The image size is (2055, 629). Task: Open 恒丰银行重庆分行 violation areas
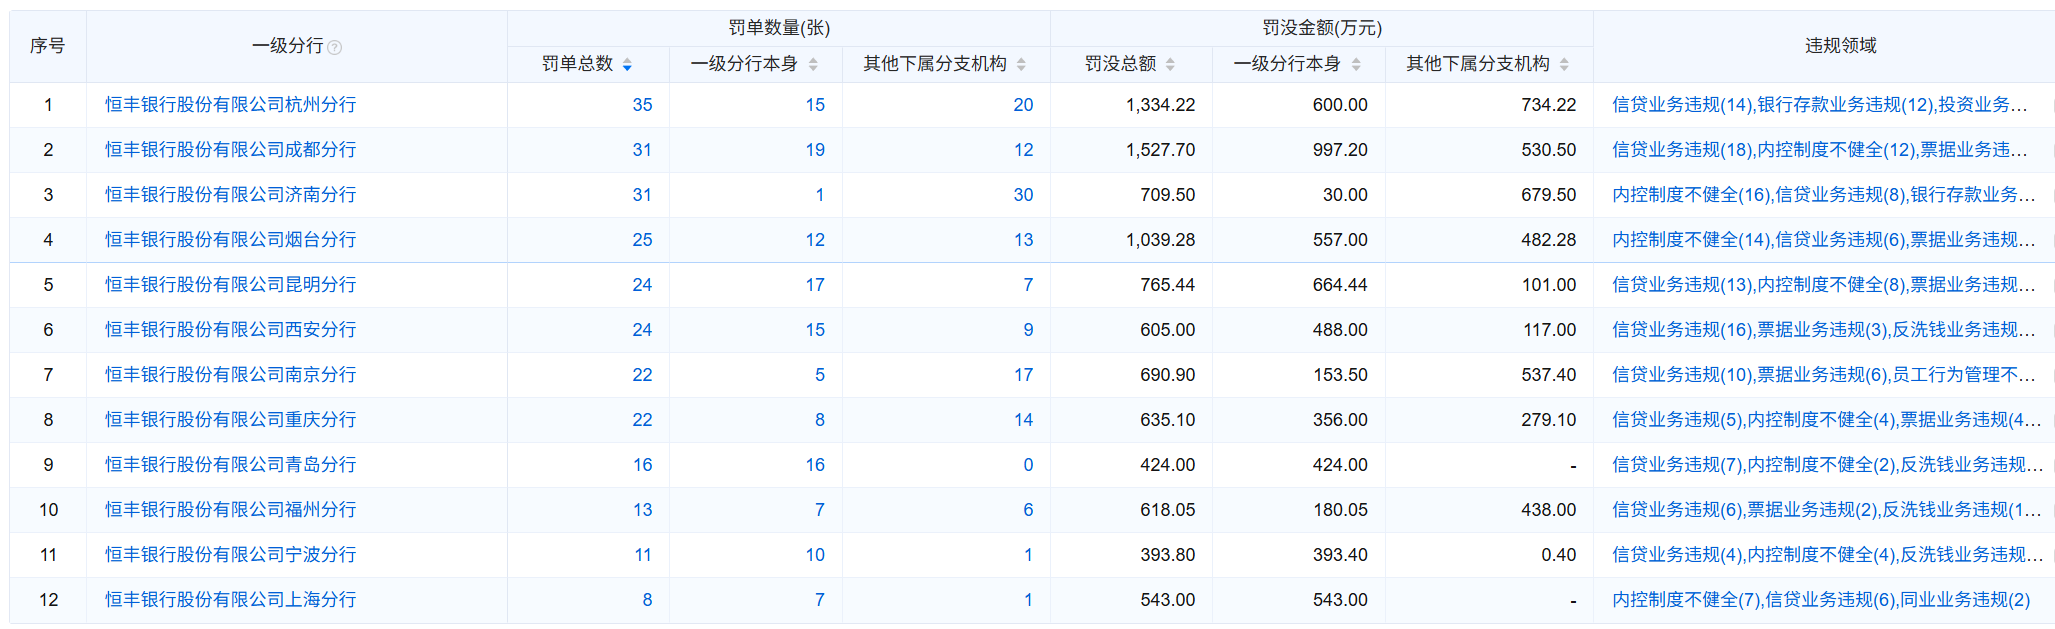[x=1825, y=420]
